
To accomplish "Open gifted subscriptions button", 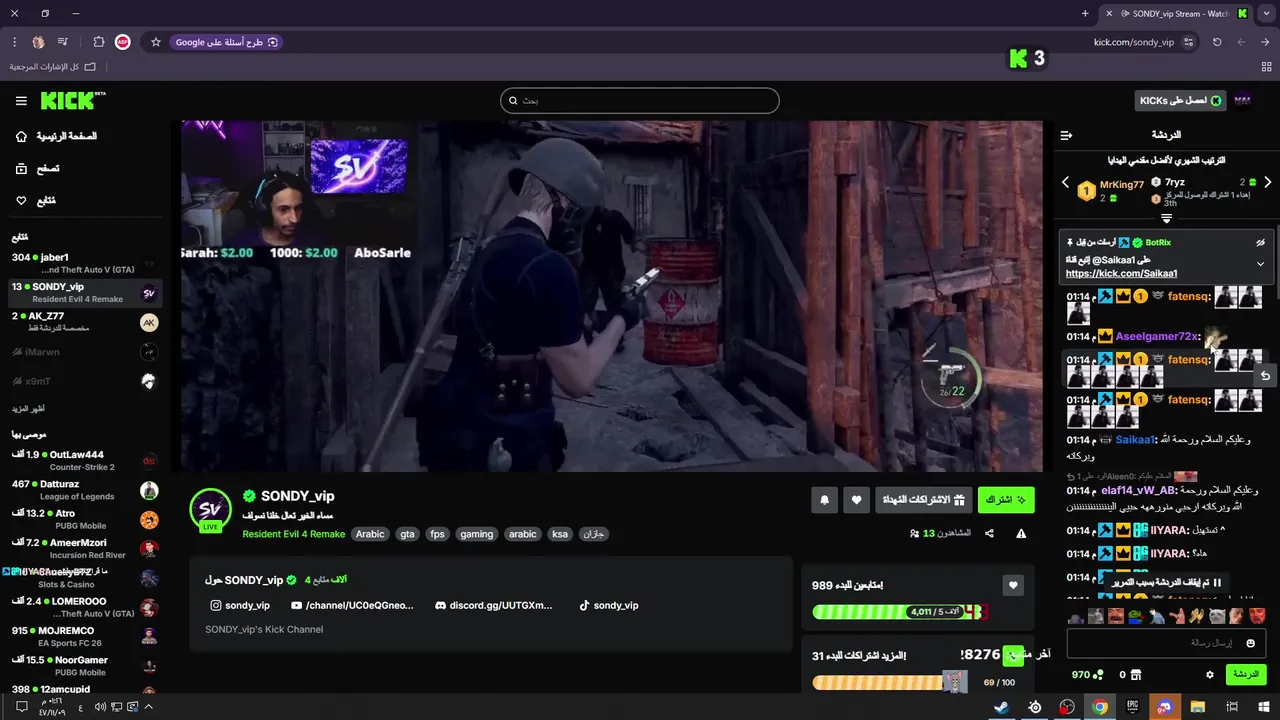I will coord(922,500).
